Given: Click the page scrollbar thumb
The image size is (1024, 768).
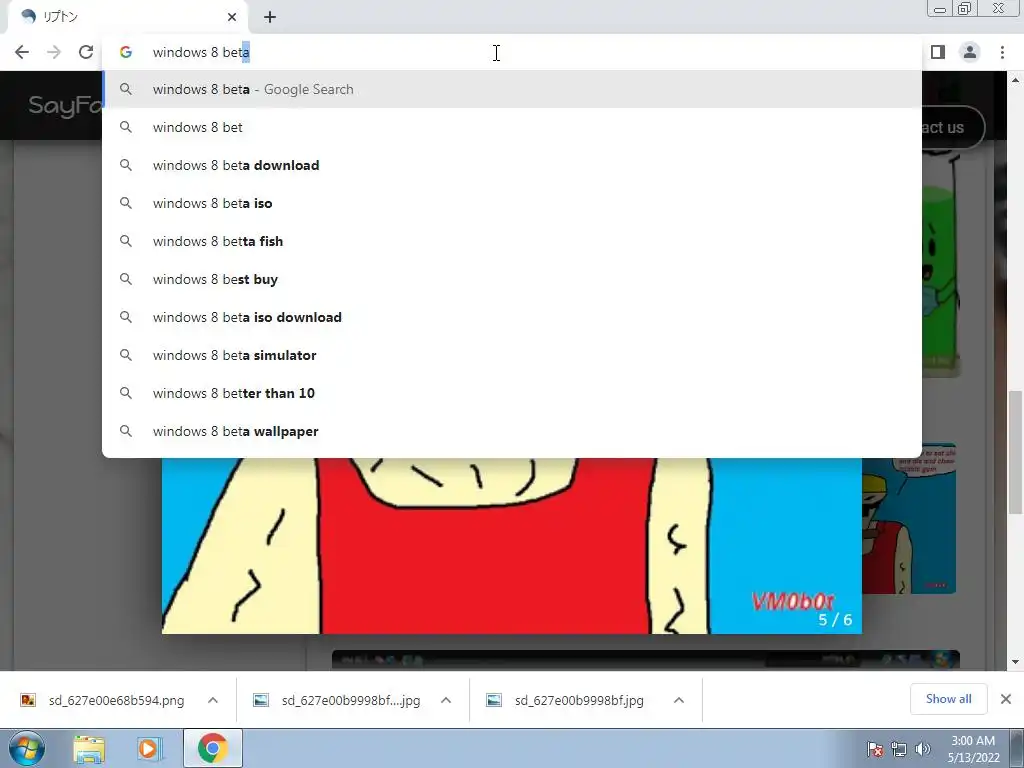Looking at the screenshot, I should tap(1015, 452).
